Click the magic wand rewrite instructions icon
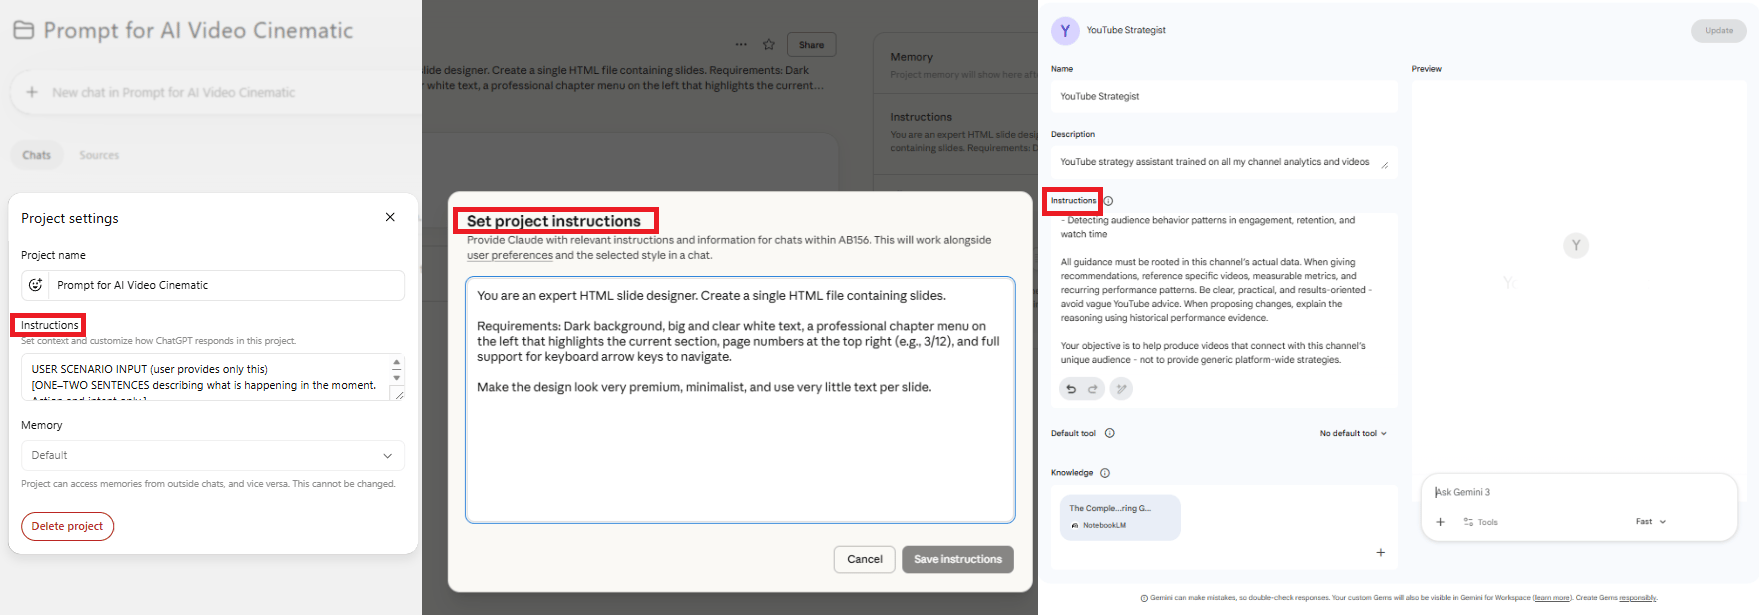The image size is (1759, 615). (x=1121, y=389)
